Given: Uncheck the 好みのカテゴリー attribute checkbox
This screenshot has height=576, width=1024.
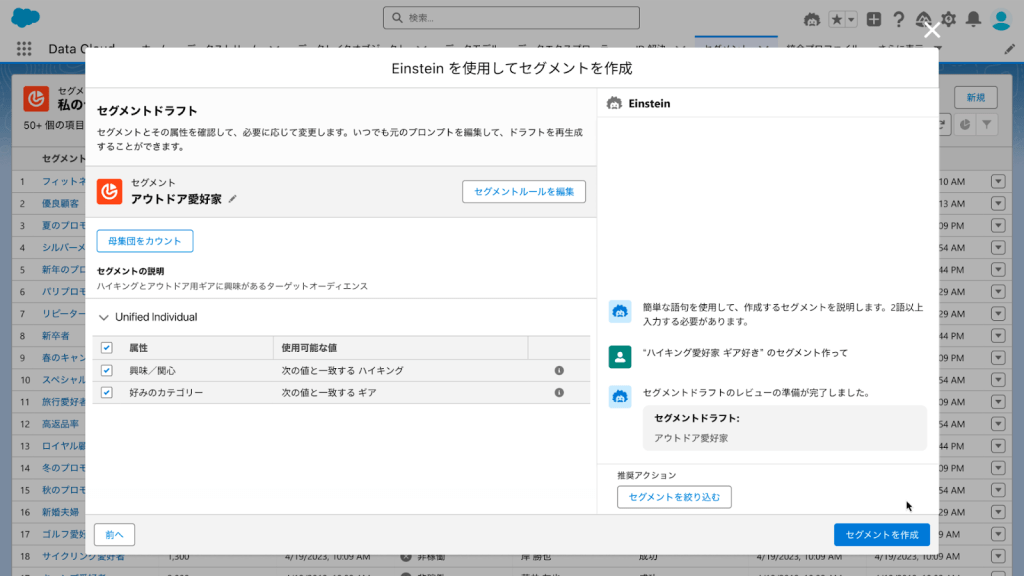Looking at the screenshot, I should point(107,393).
